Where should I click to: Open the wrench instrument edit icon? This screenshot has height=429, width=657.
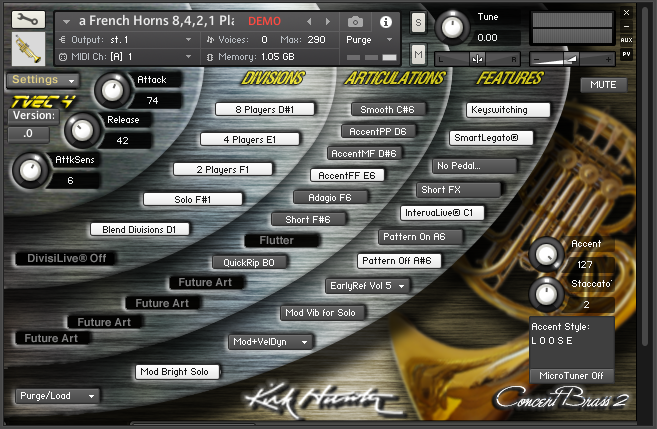(x=28, y=19)
